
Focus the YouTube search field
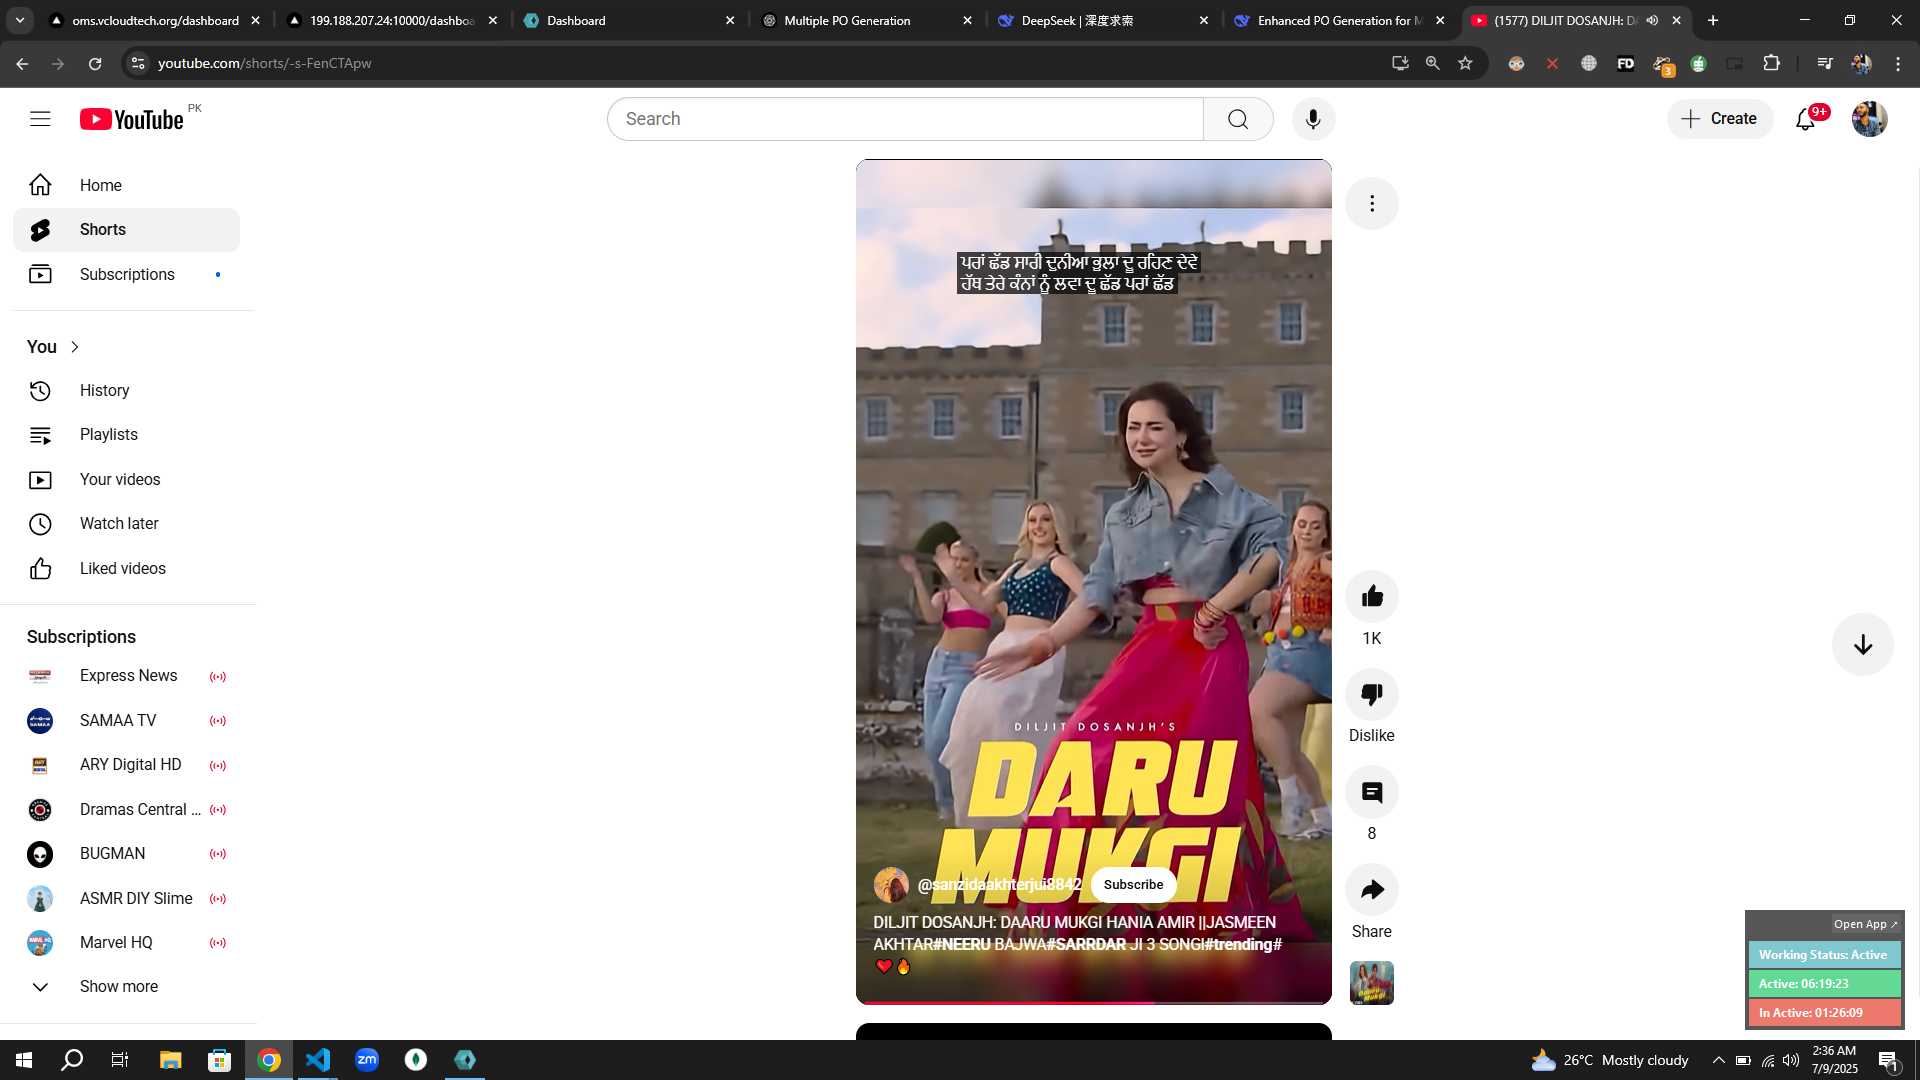coord(905,119)
